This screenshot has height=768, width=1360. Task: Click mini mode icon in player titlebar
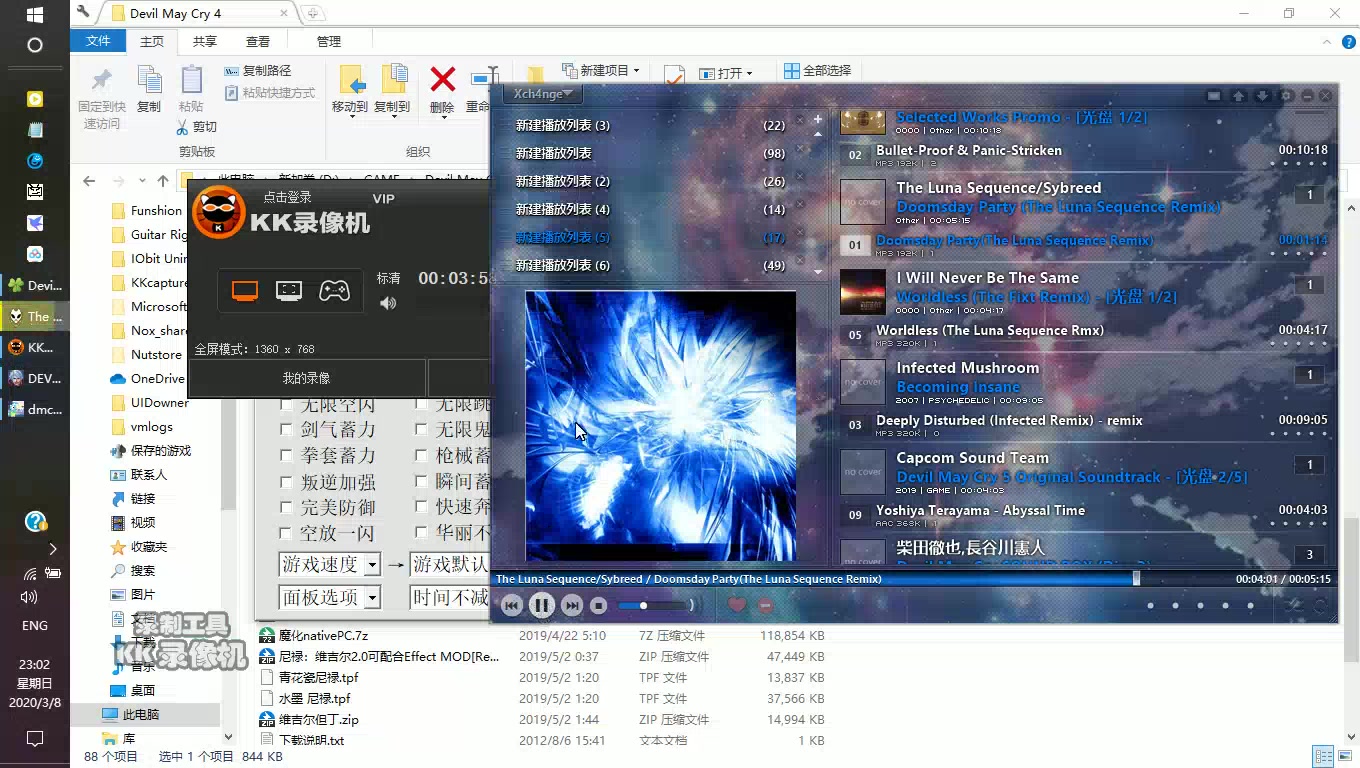coord(1213,95)
